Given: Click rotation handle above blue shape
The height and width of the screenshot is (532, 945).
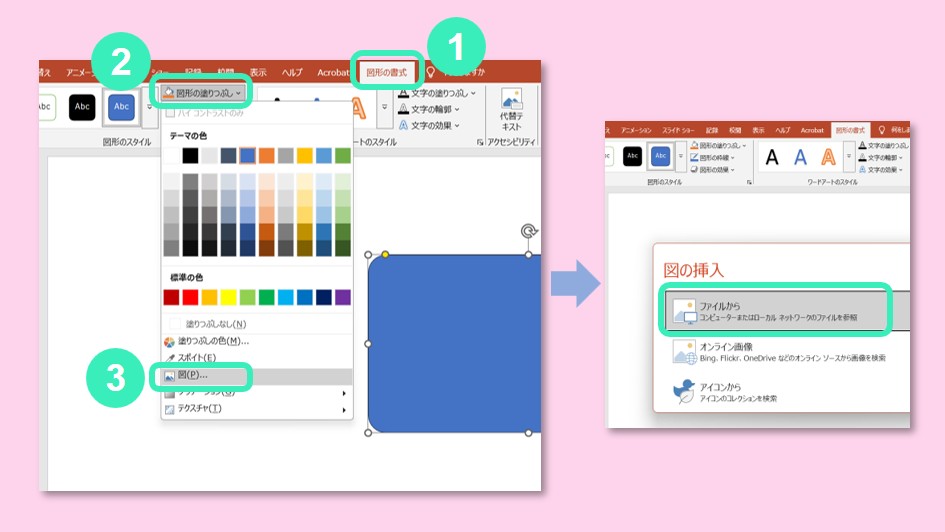Looking at the screenshot, I should (x=529, y=231).
